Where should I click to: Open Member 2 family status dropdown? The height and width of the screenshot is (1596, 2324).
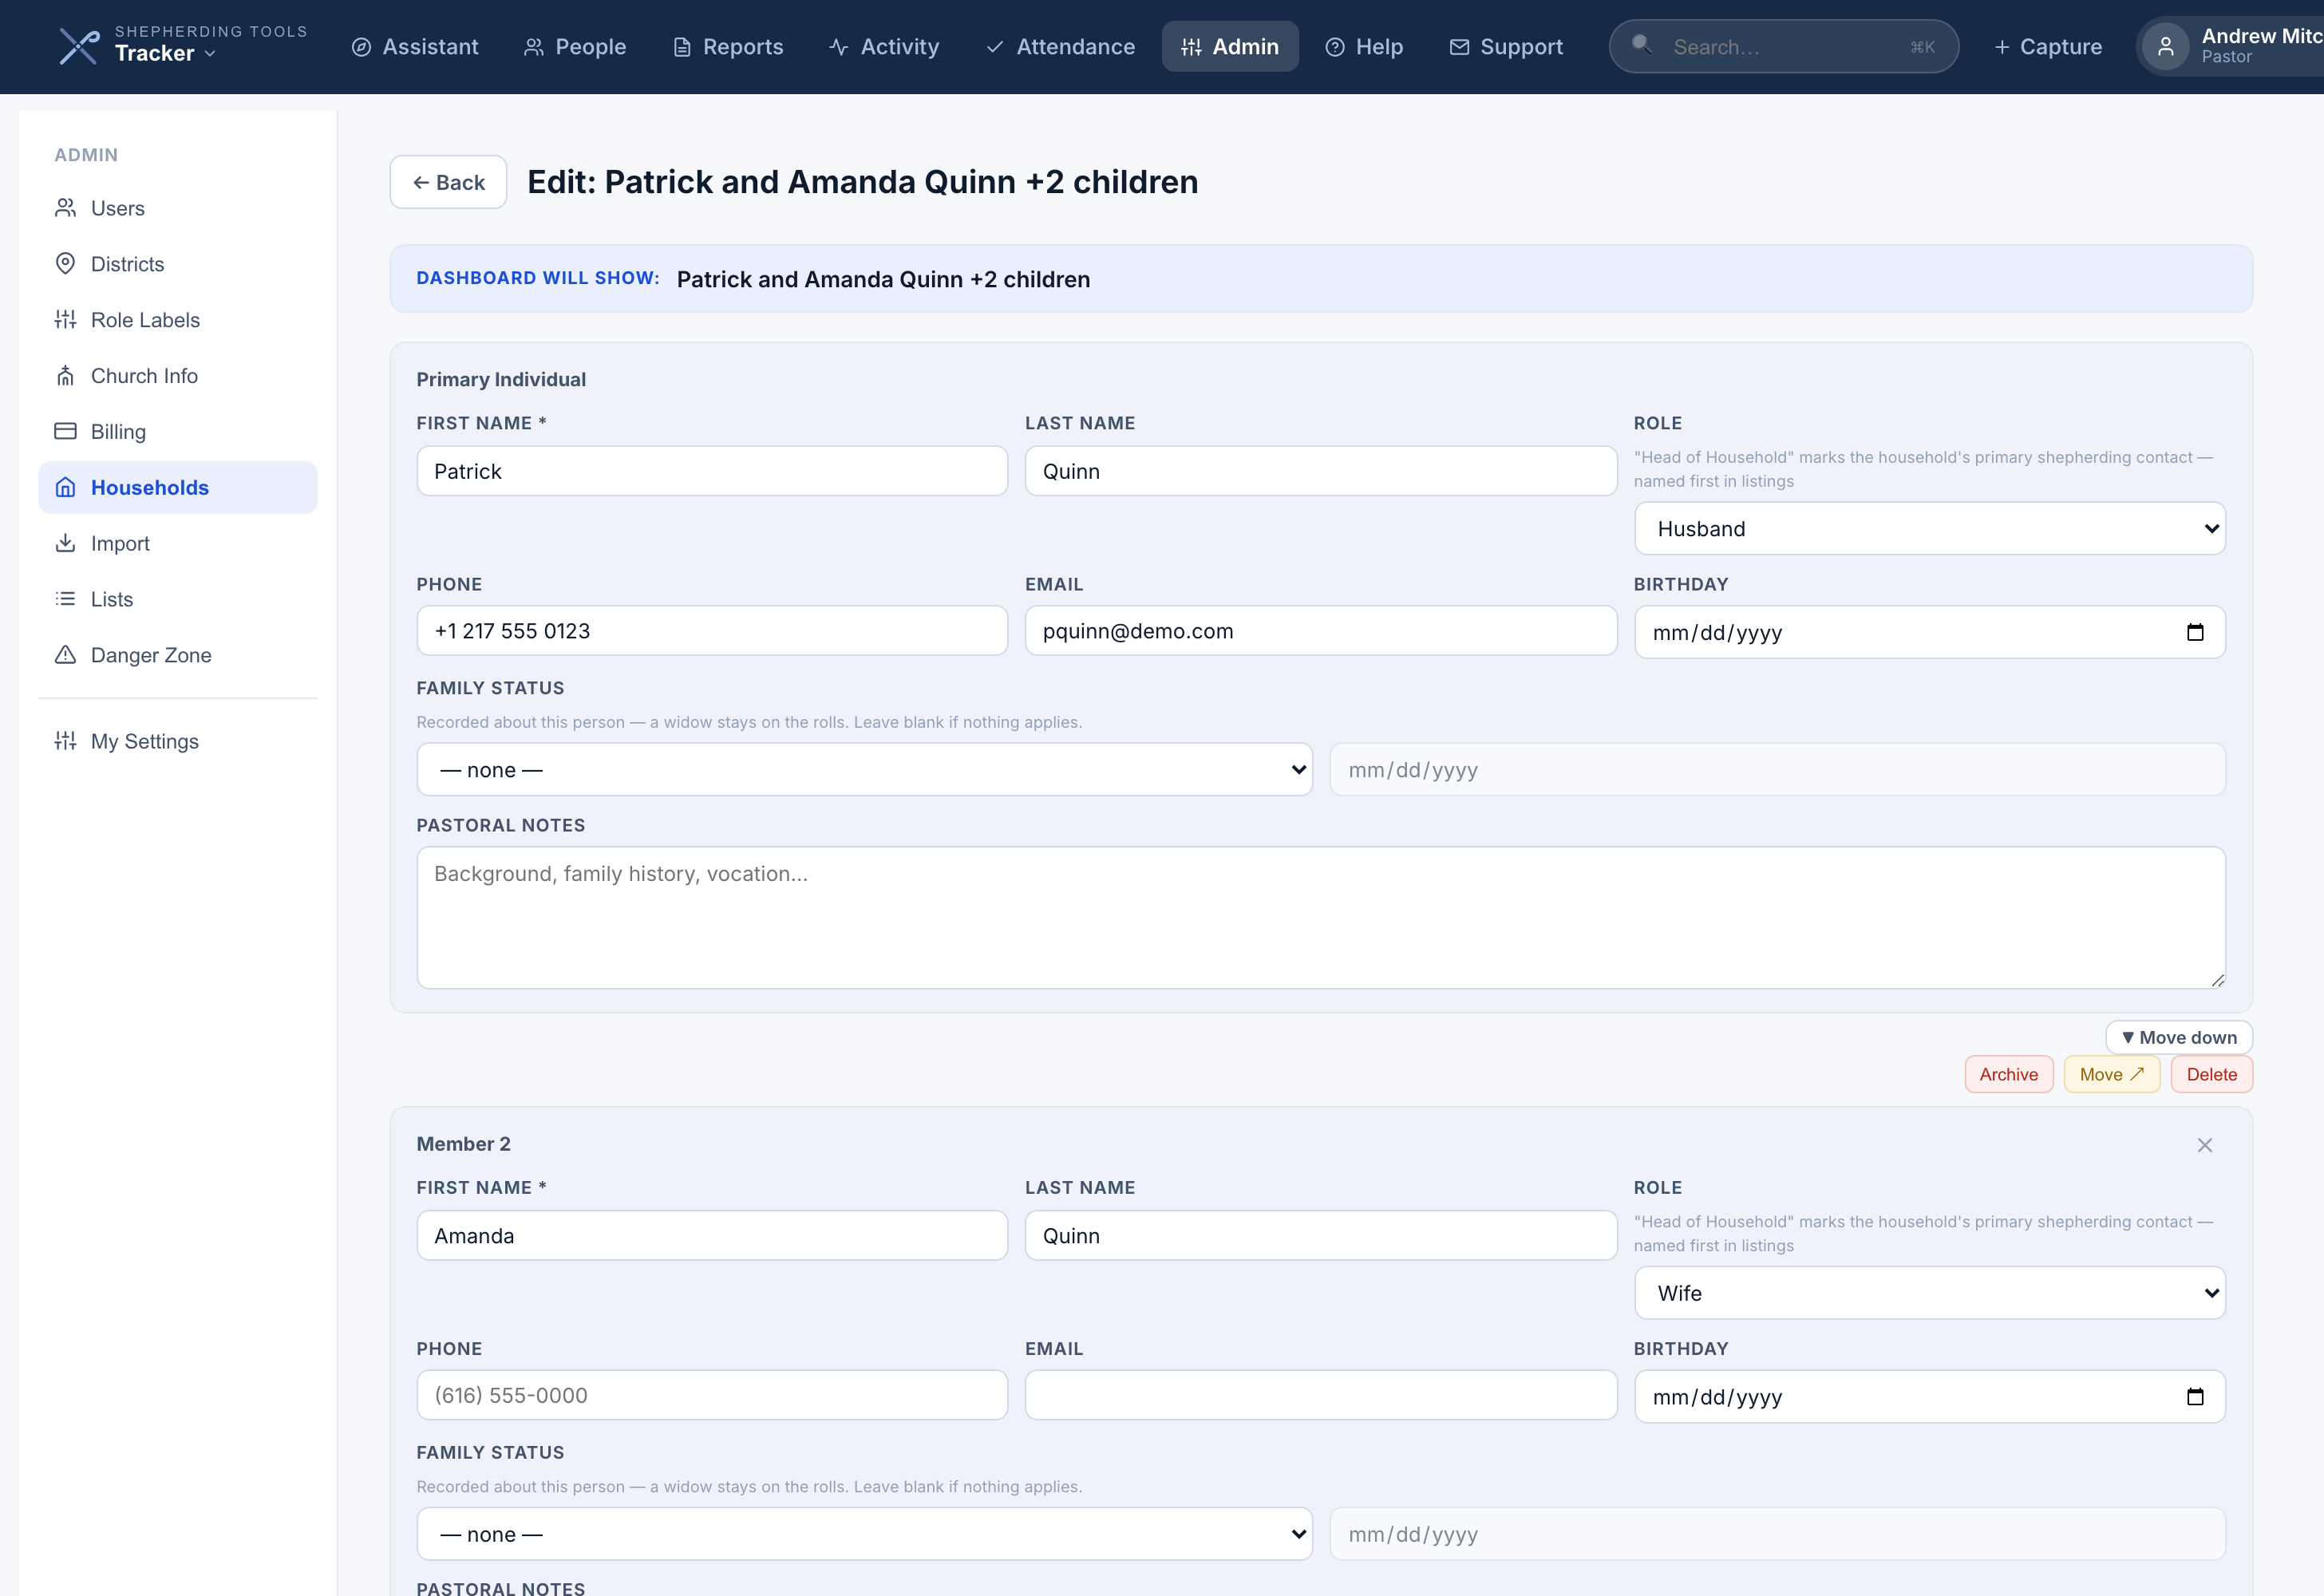point(864,1535)
